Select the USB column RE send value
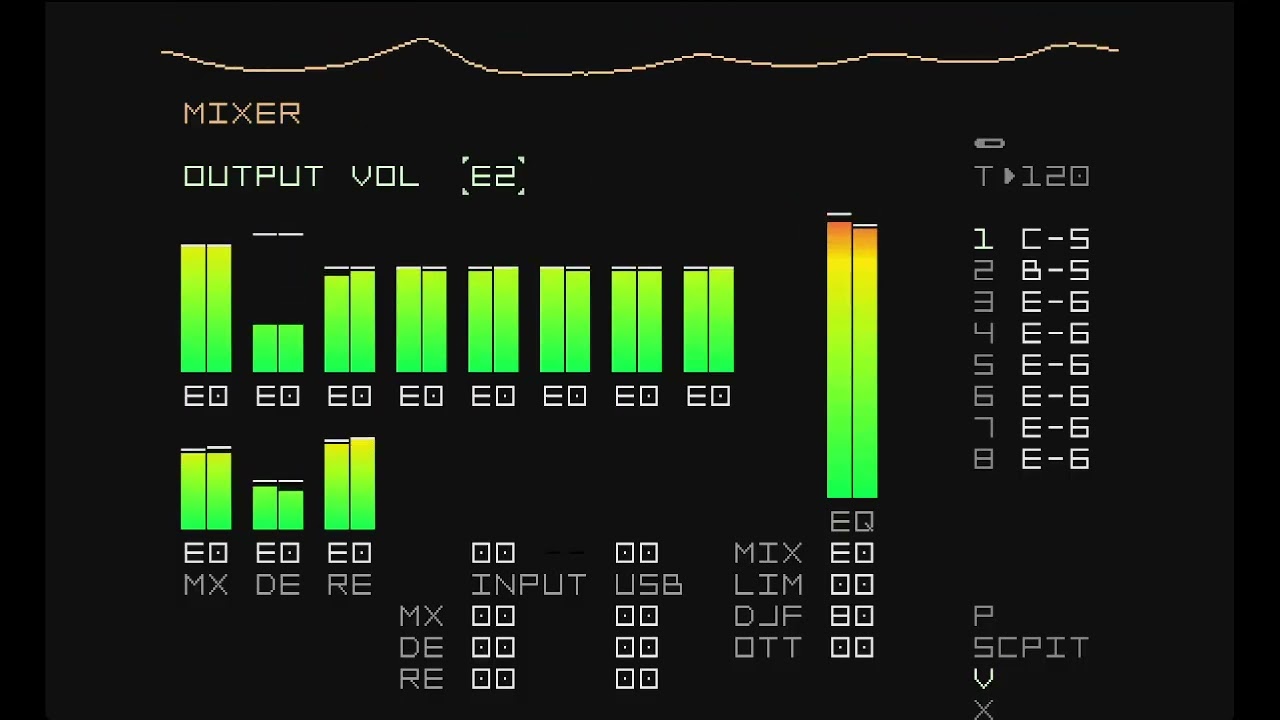Image resolution: width=1280 pixels, height=720 pixels. click(637, 679)
